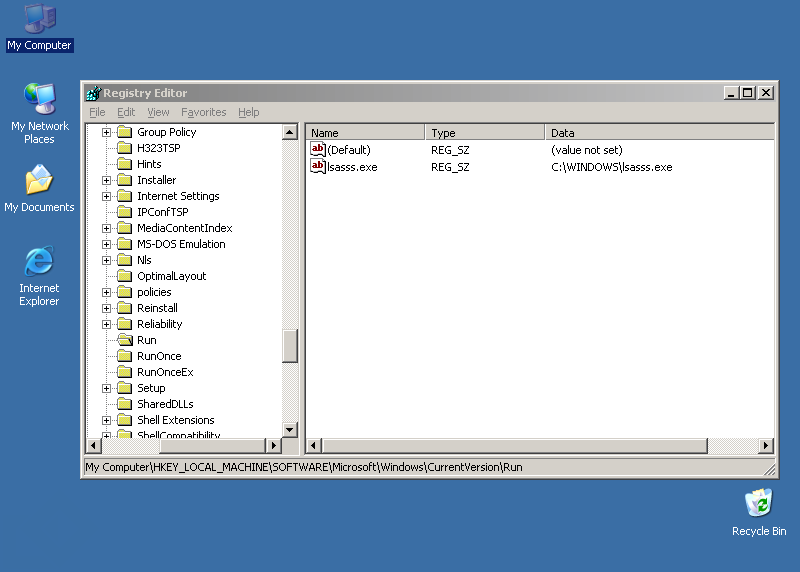Click tree pane scroll up arrow
This screenshot has width=800, height=572.
pyautogui.click(x=290, y=132)
